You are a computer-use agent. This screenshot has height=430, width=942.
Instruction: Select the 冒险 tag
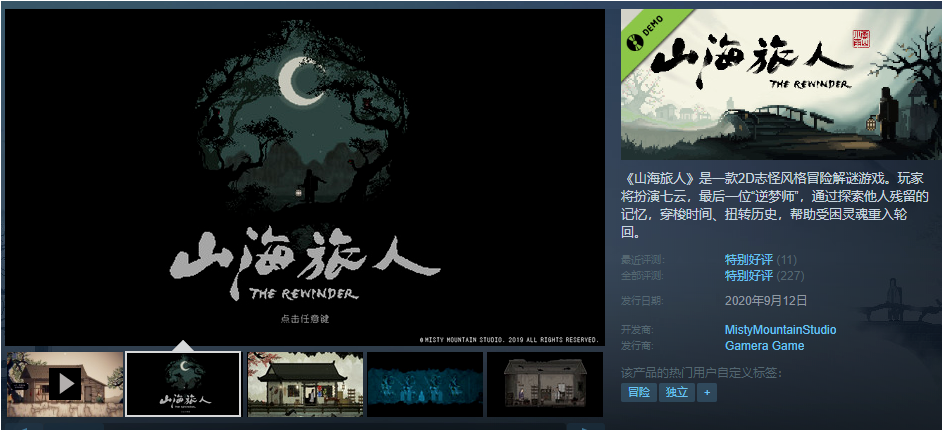[639, 392]
